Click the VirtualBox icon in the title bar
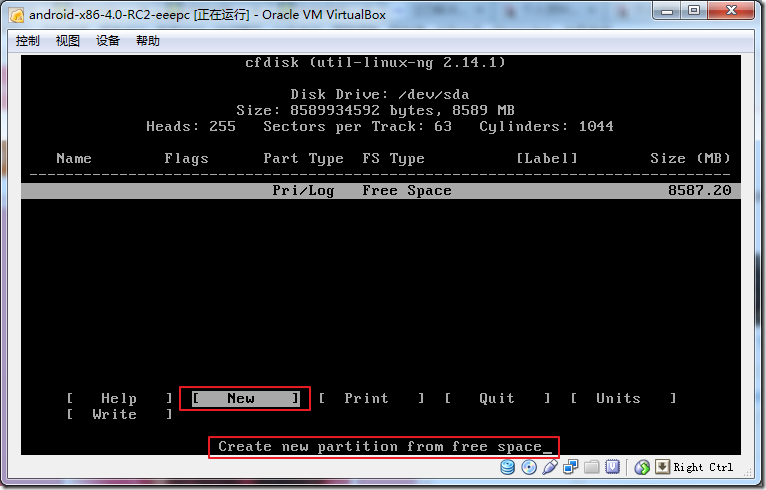 point(17,15)
